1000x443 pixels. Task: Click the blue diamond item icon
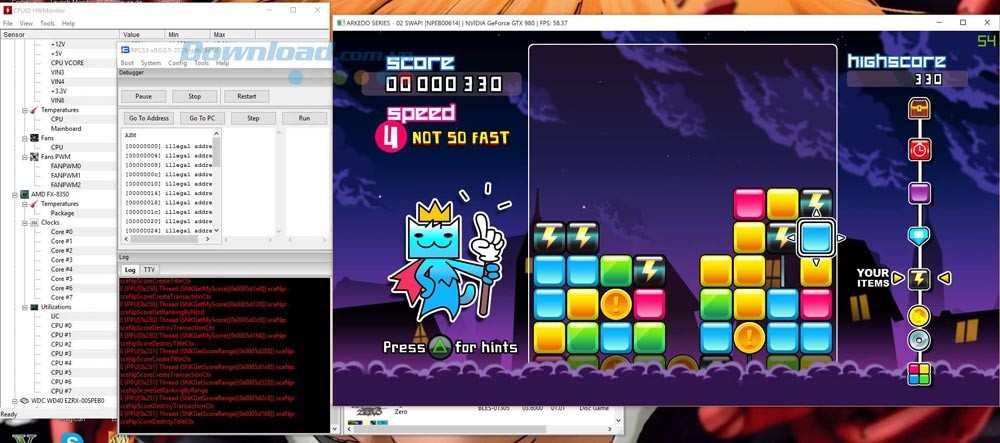(920, 235)
